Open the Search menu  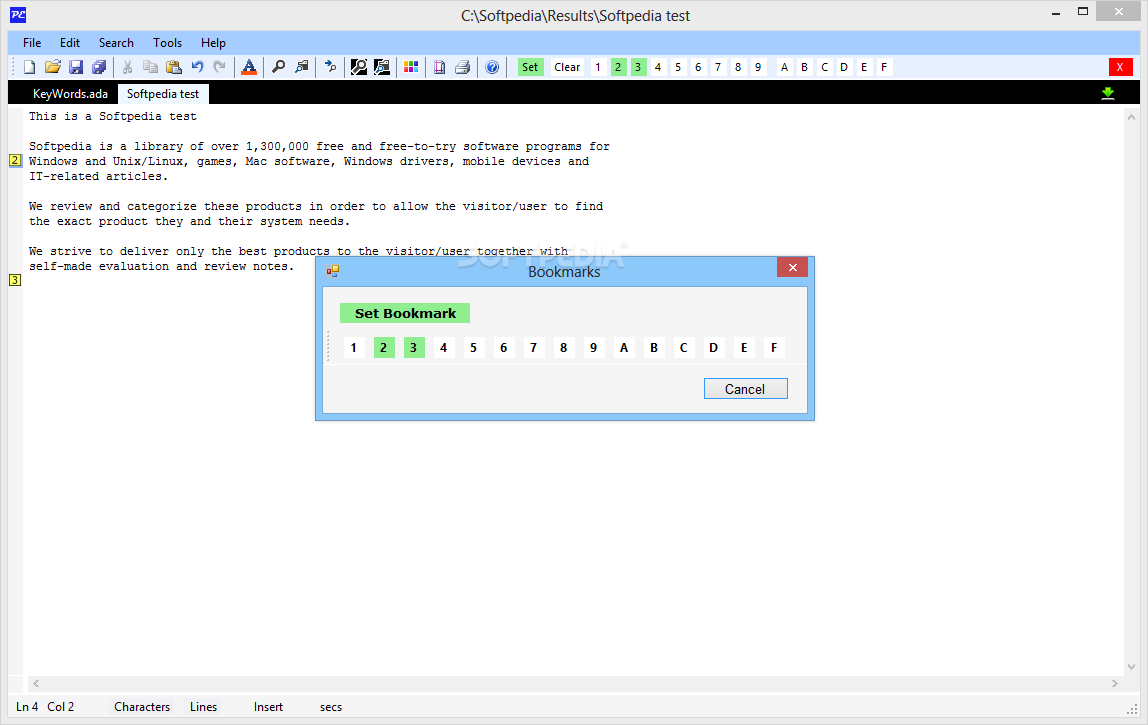[x=116, y=42]
